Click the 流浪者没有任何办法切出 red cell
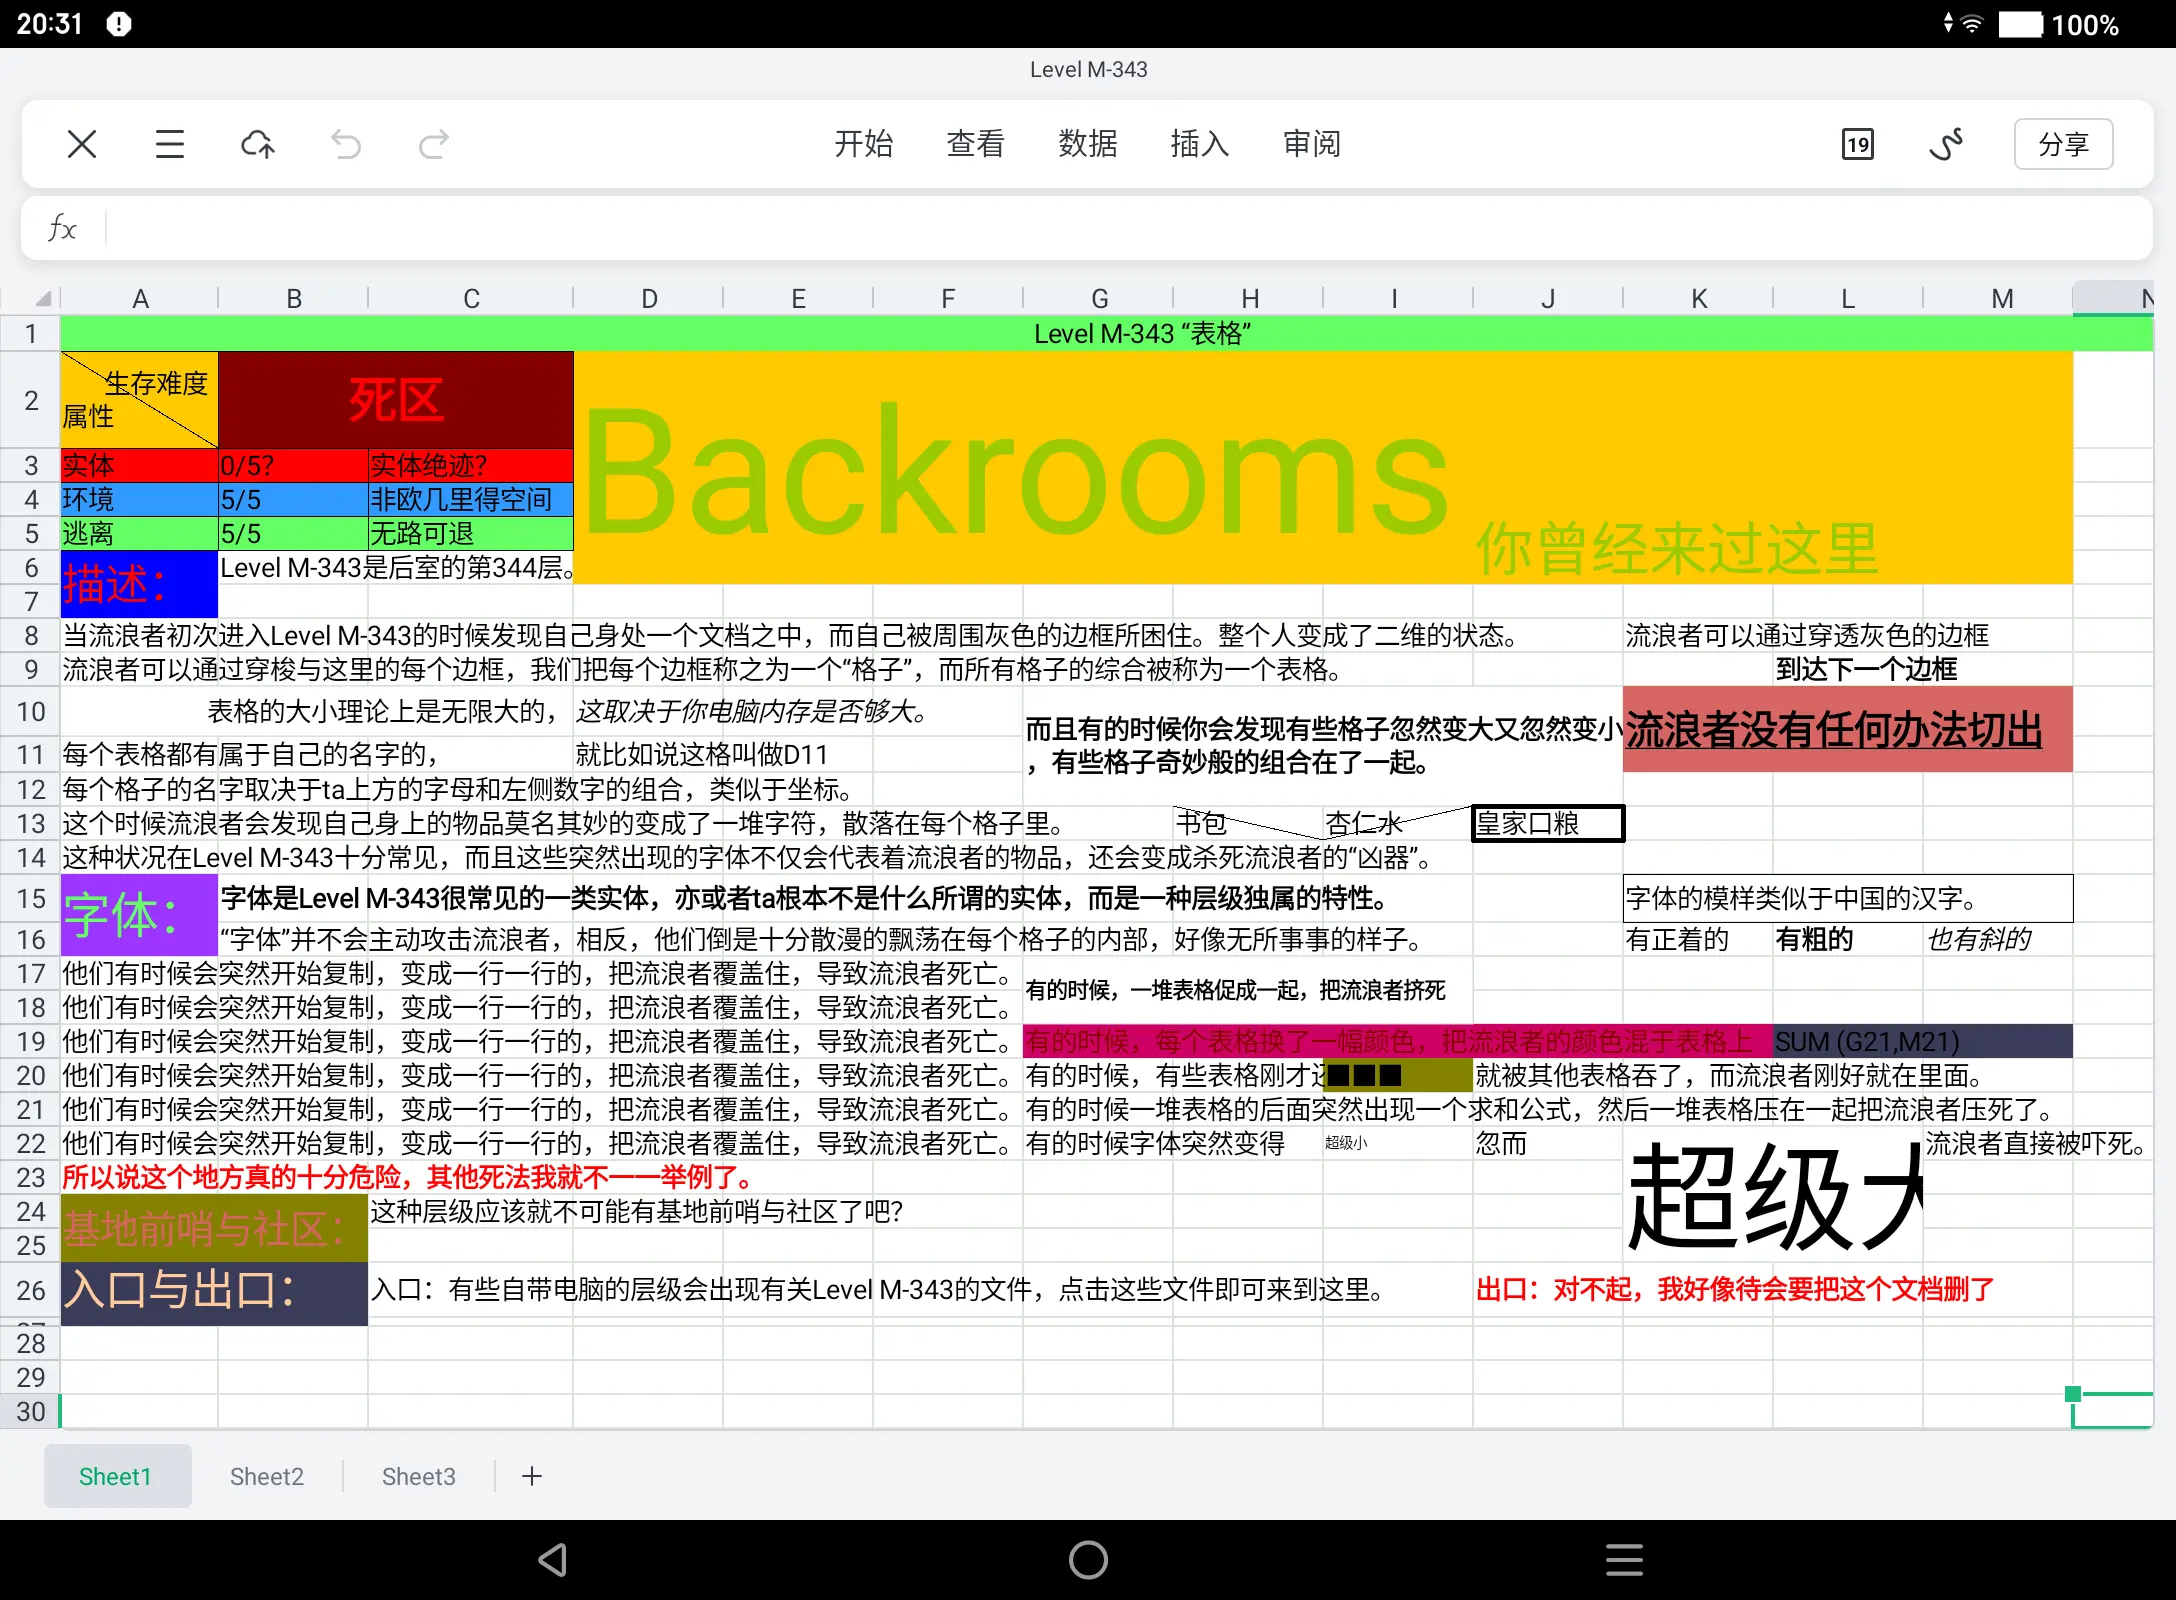 point(1848,729)
